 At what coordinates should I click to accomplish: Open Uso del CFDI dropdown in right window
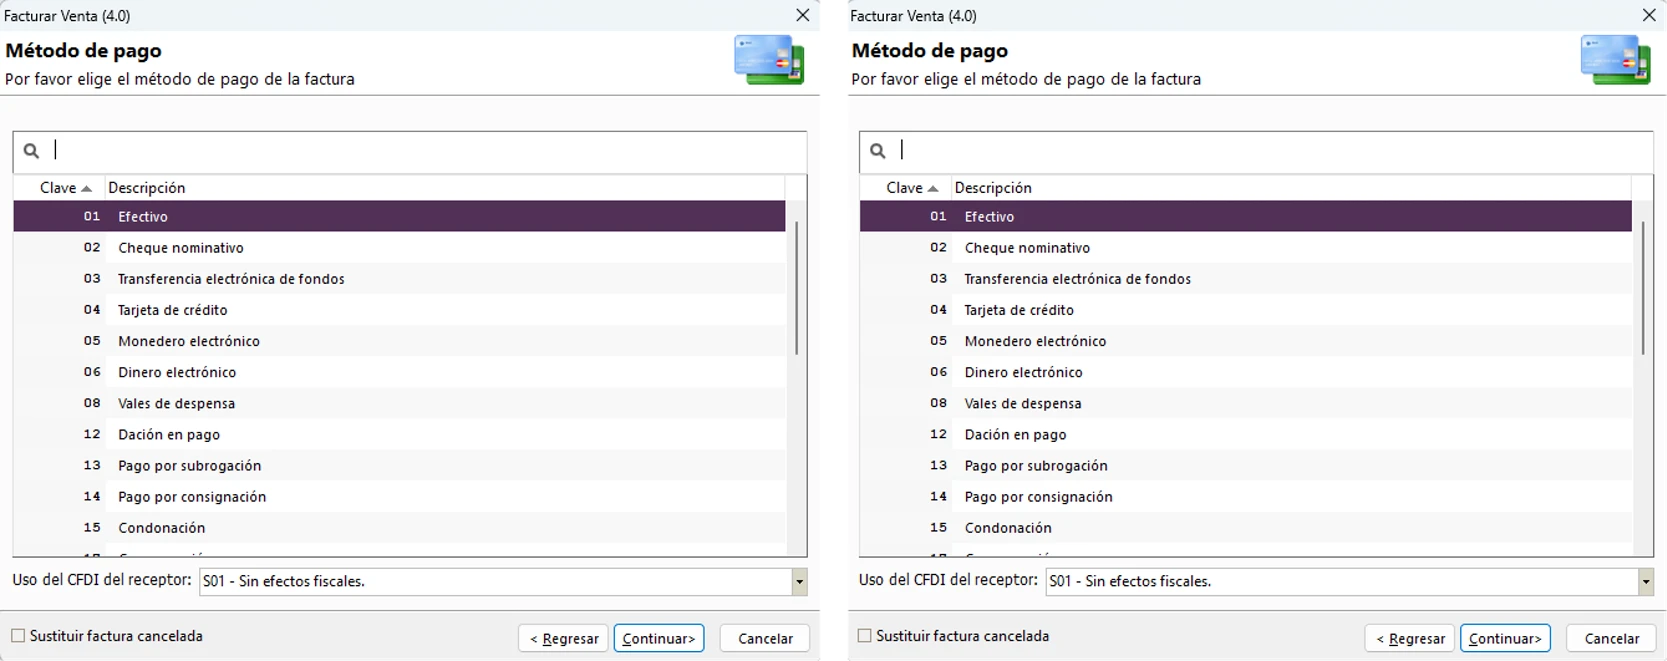click(x=1645, y=582)
